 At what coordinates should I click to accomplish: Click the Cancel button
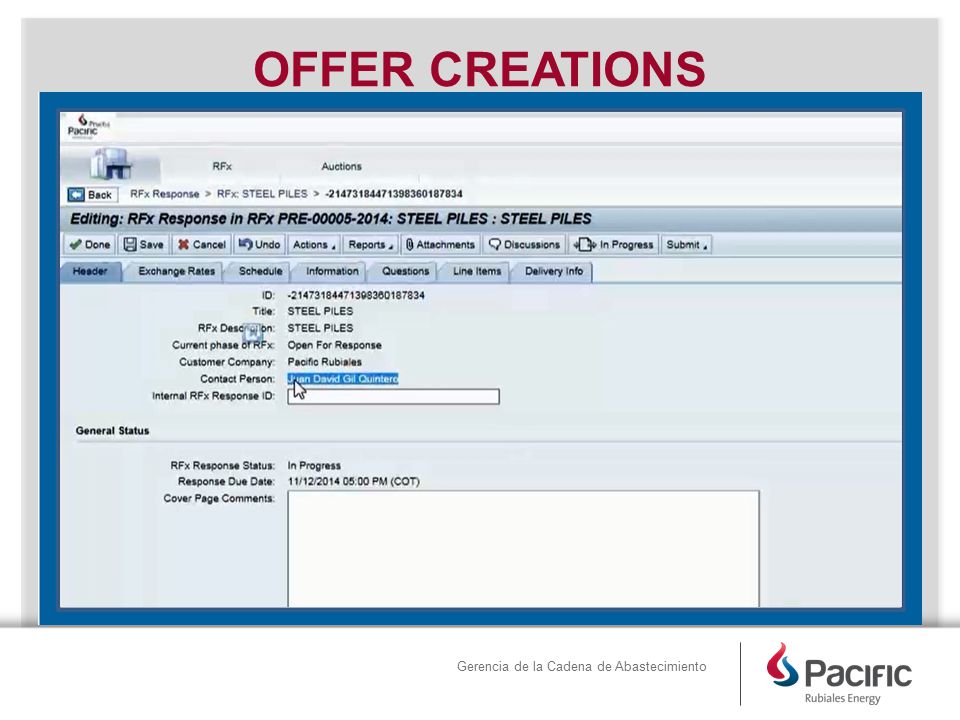[x=201, y=244]
